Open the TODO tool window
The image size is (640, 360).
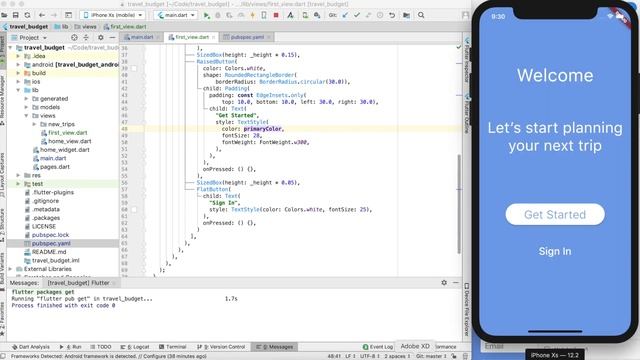click(x=100, y=347)
